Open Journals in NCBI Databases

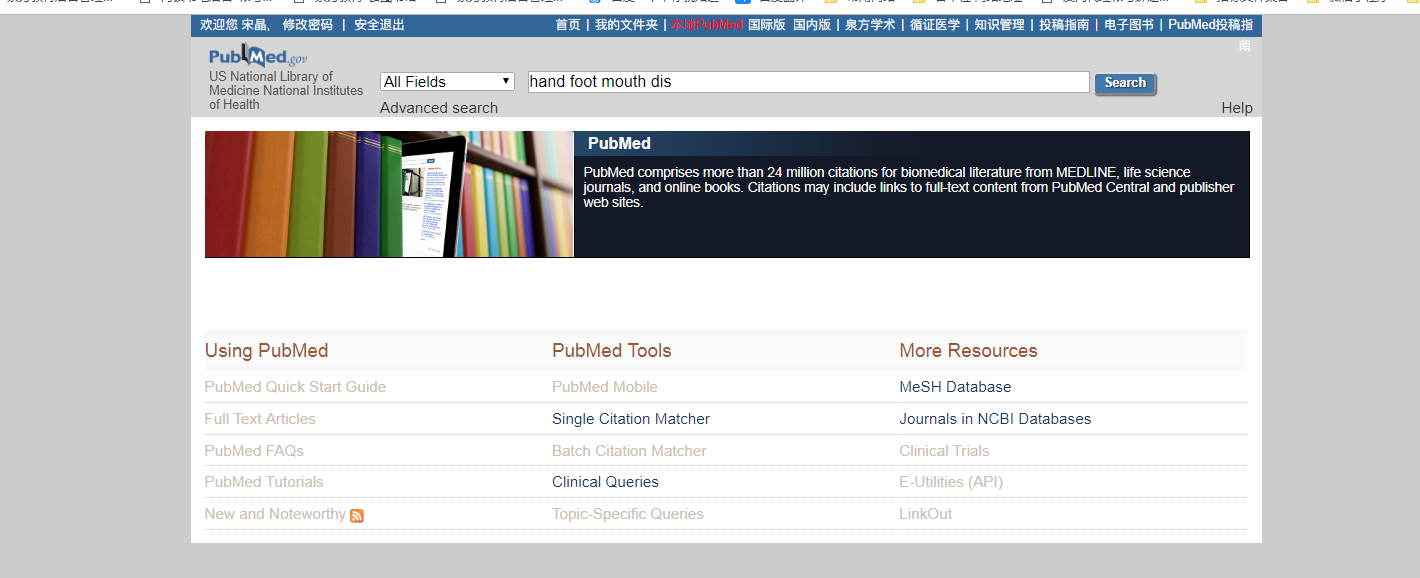coord(994,419)
